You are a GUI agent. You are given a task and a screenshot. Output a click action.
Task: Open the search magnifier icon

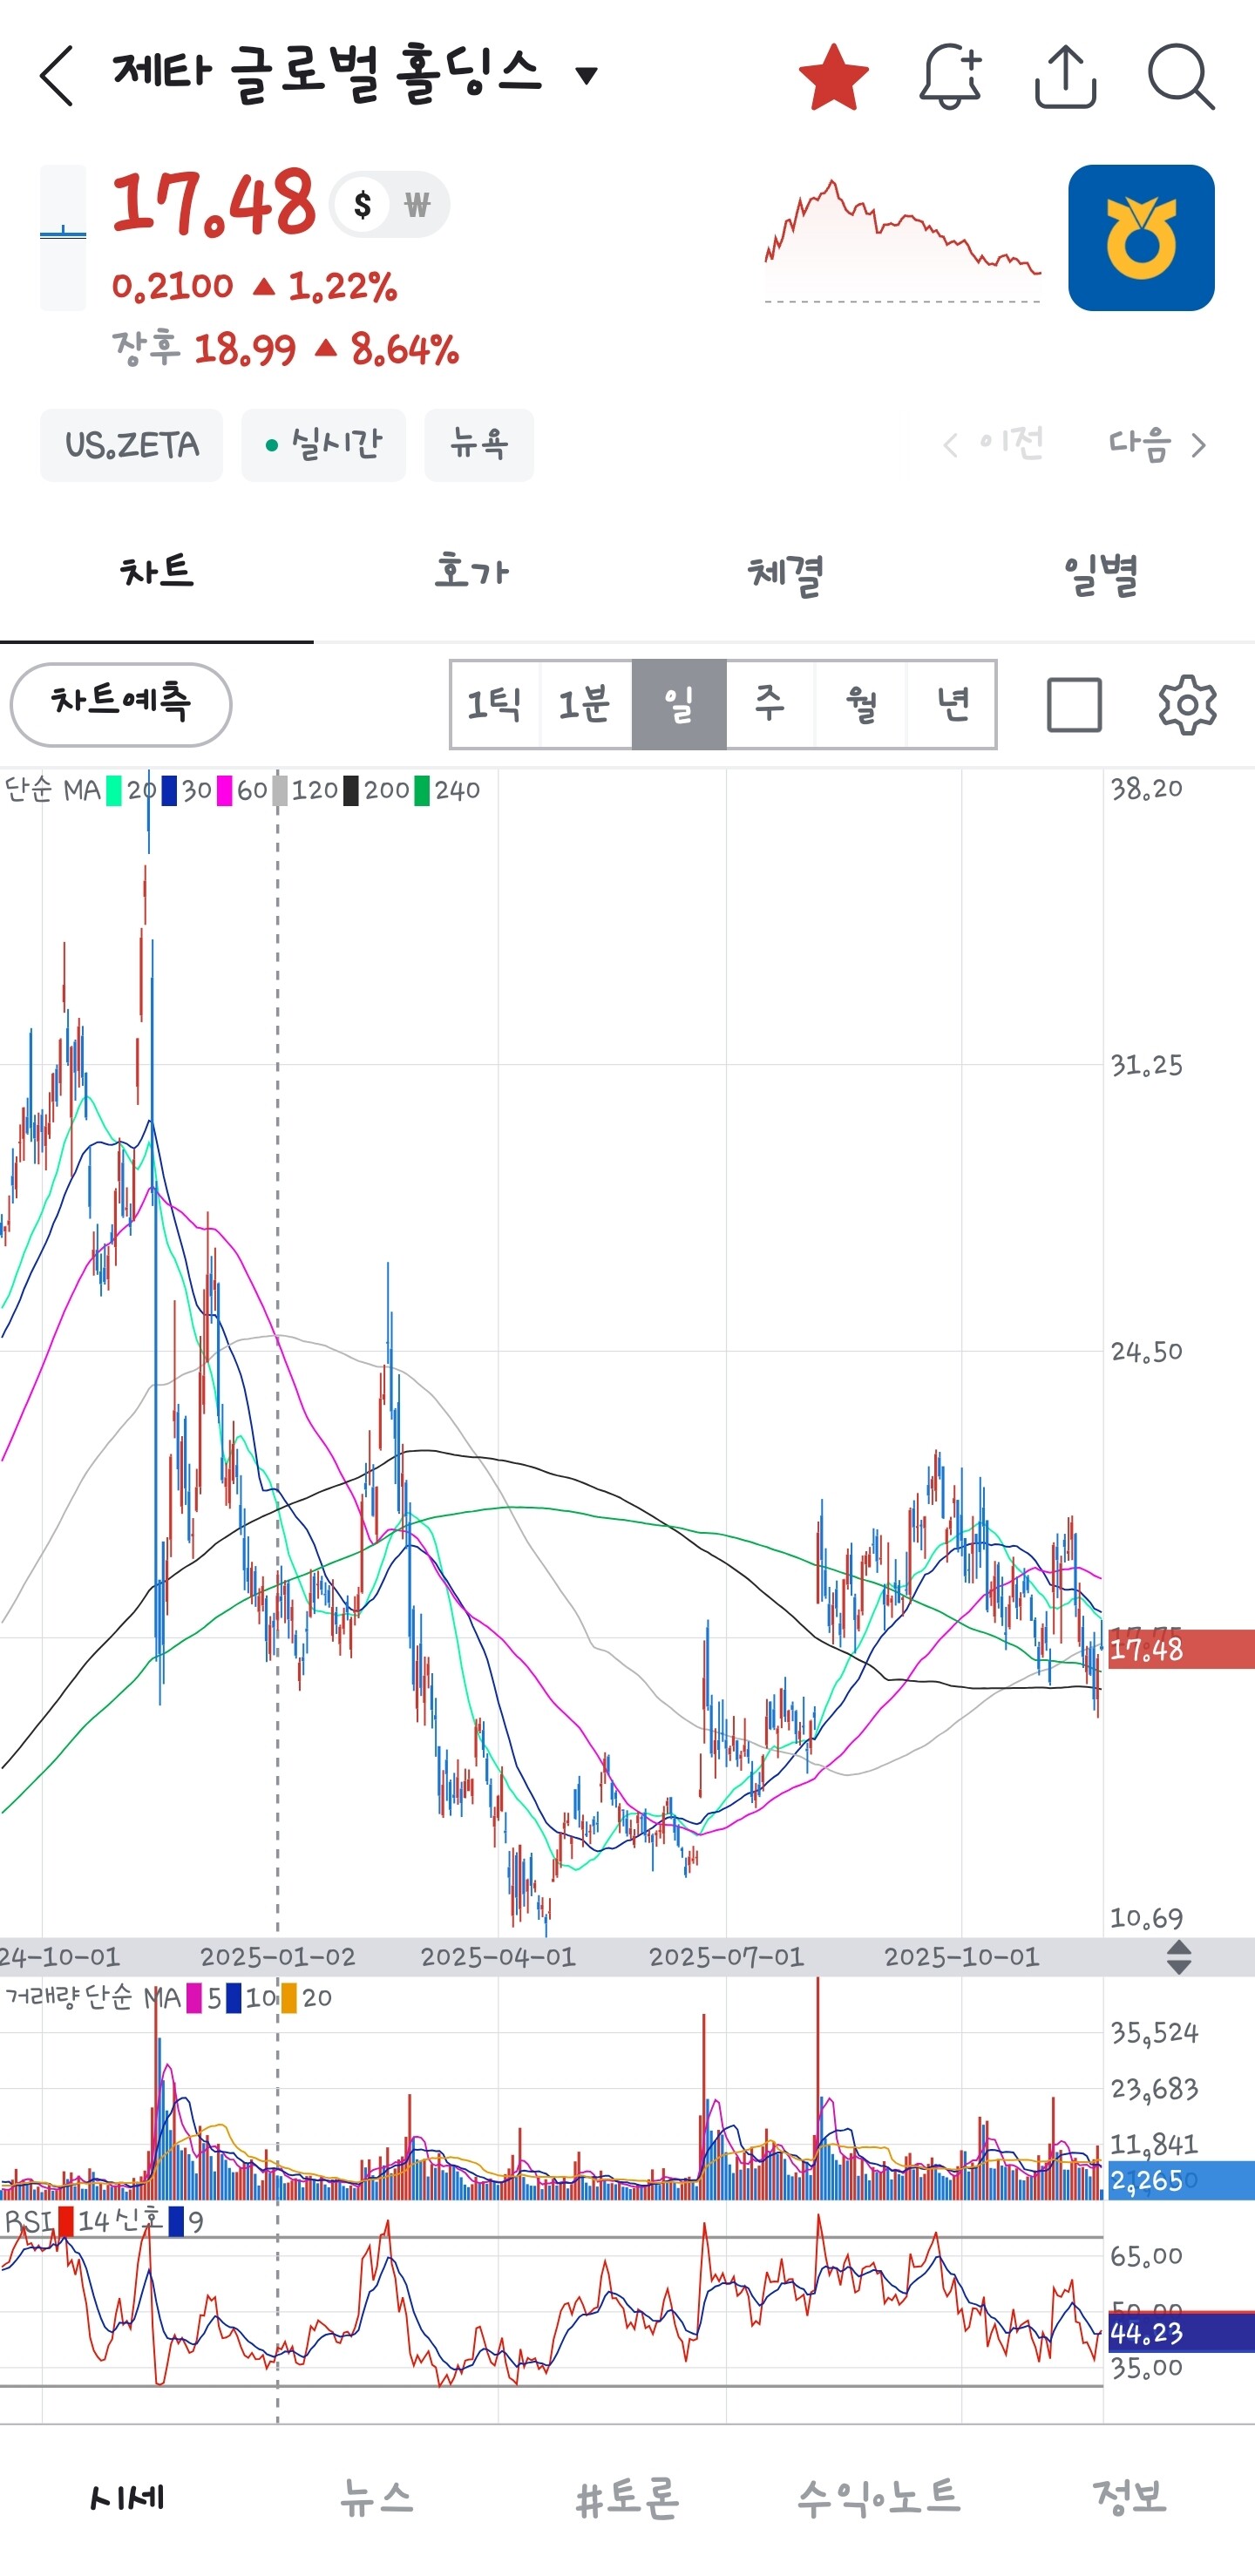[x=1181, y=76]
